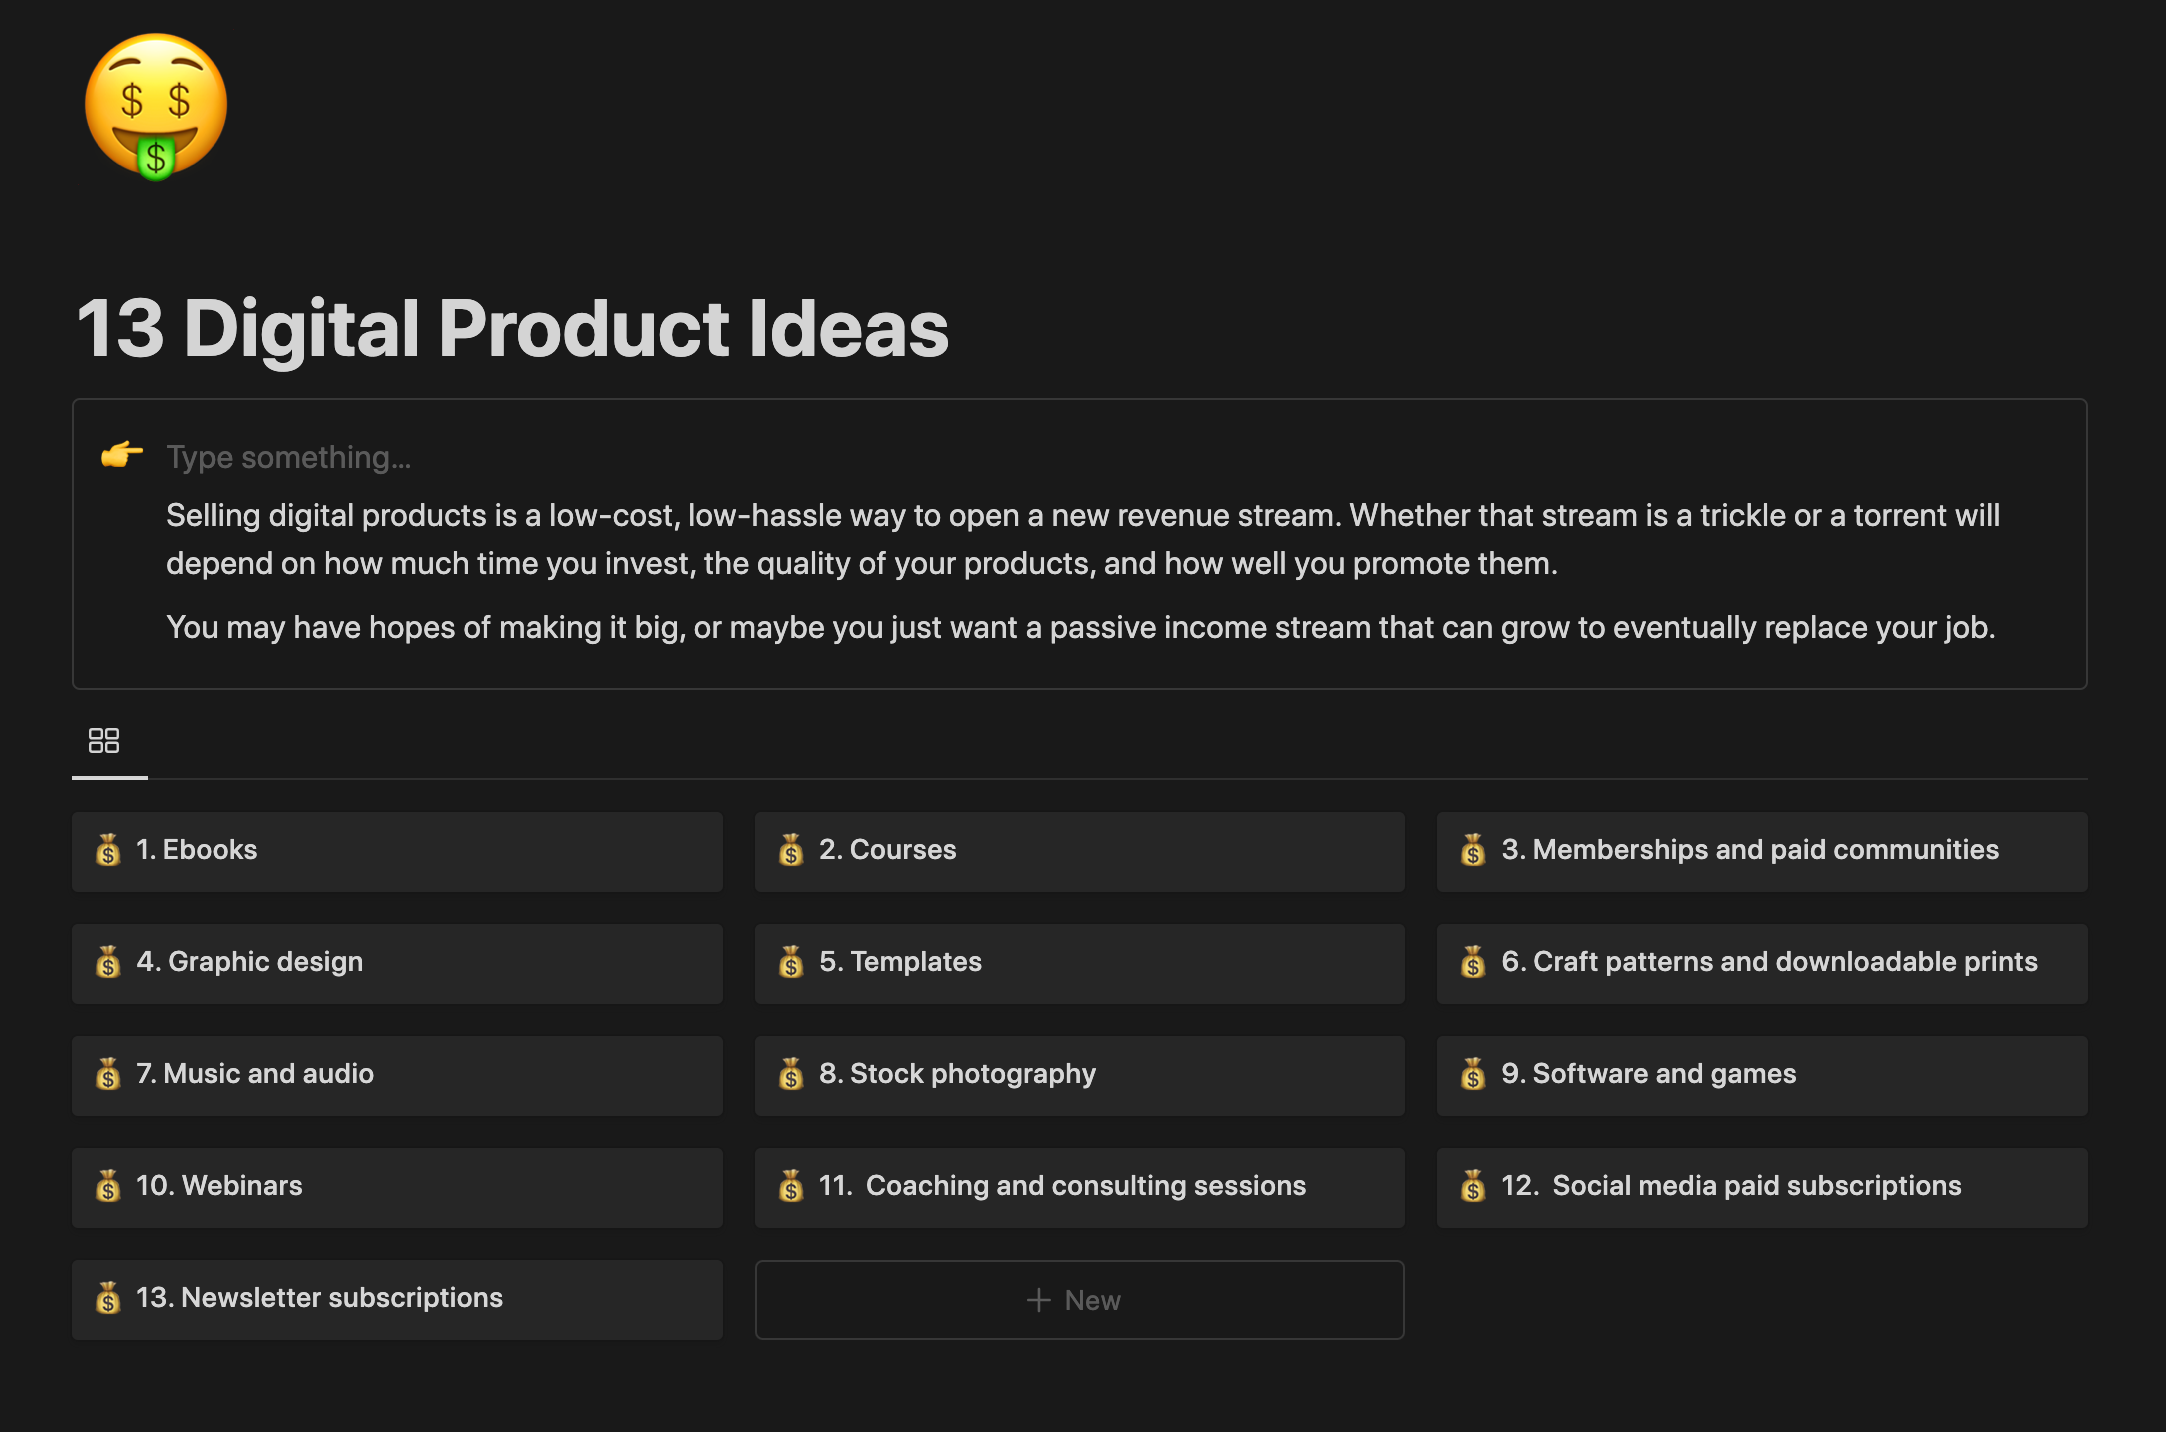Click money bag icon beside Webinars

tap(108, 1186)
